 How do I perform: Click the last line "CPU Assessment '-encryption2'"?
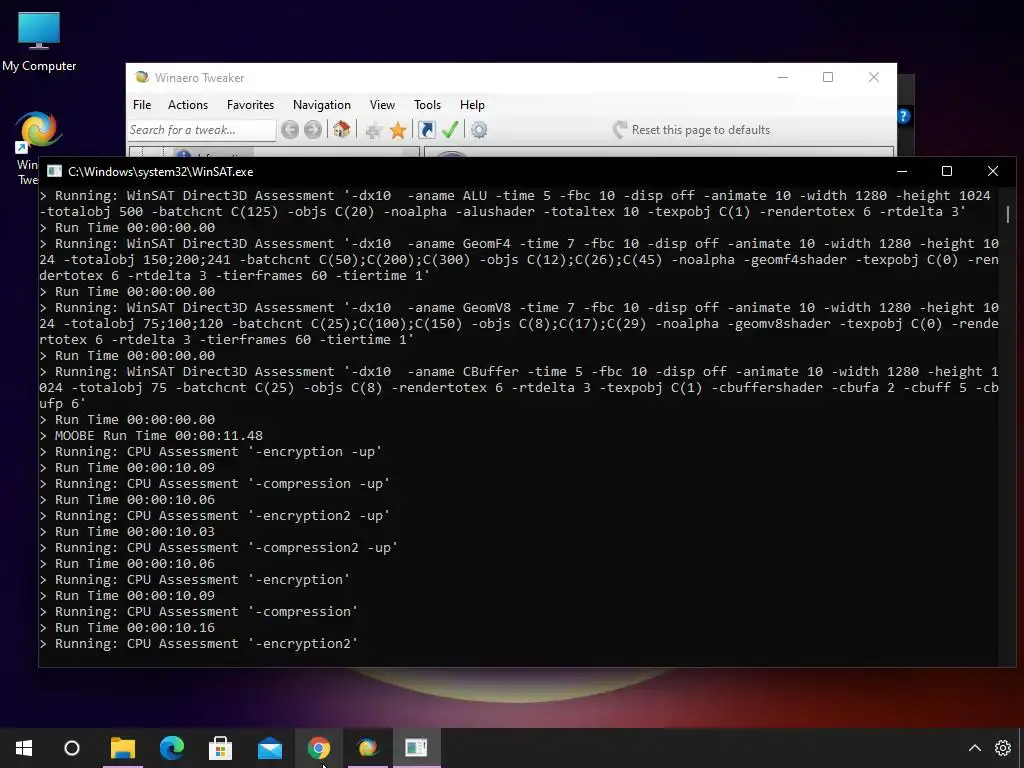click(242, 643)
